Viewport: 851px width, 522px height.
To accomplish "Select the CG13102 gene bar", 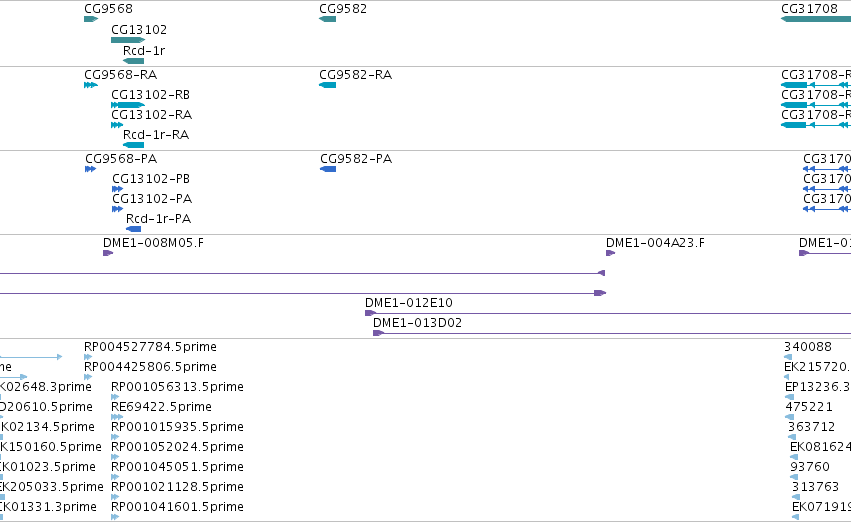I will point(128,40).
